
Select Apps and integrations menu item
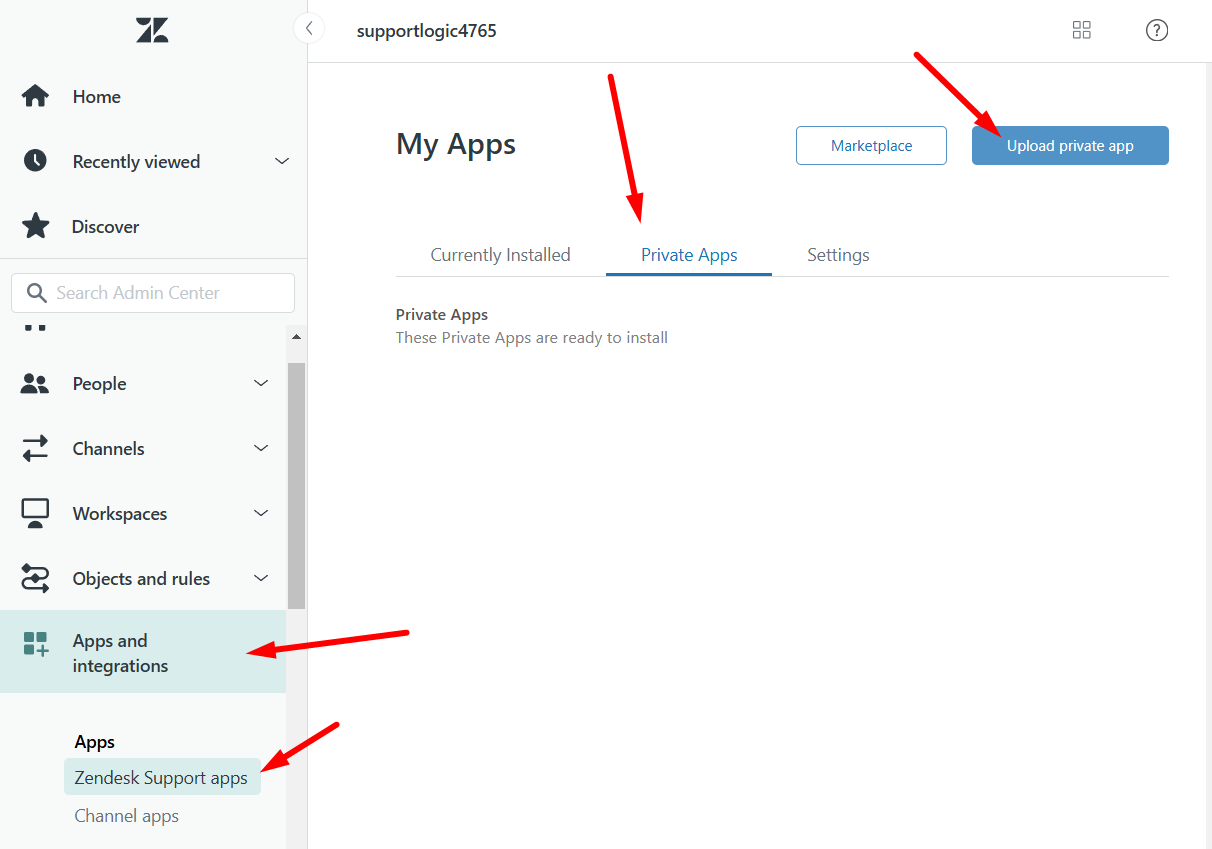pos(143,652)
